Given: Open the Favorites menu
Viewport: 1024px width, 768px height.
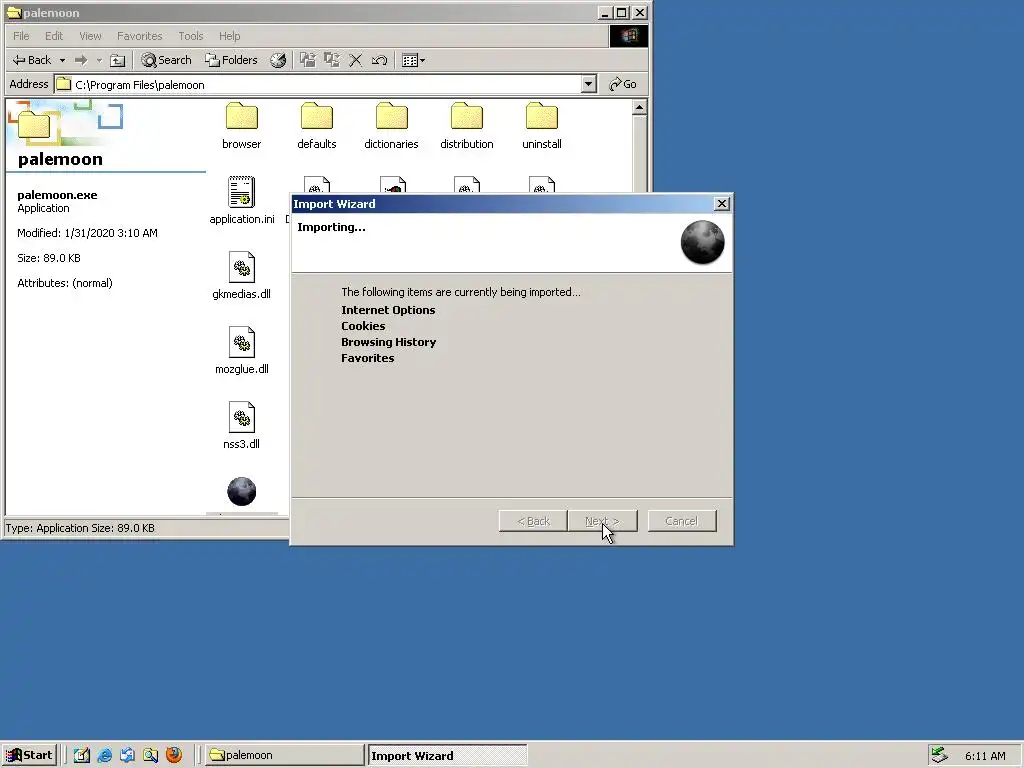Looking at the screenshot, I should (x=139, y=36).
